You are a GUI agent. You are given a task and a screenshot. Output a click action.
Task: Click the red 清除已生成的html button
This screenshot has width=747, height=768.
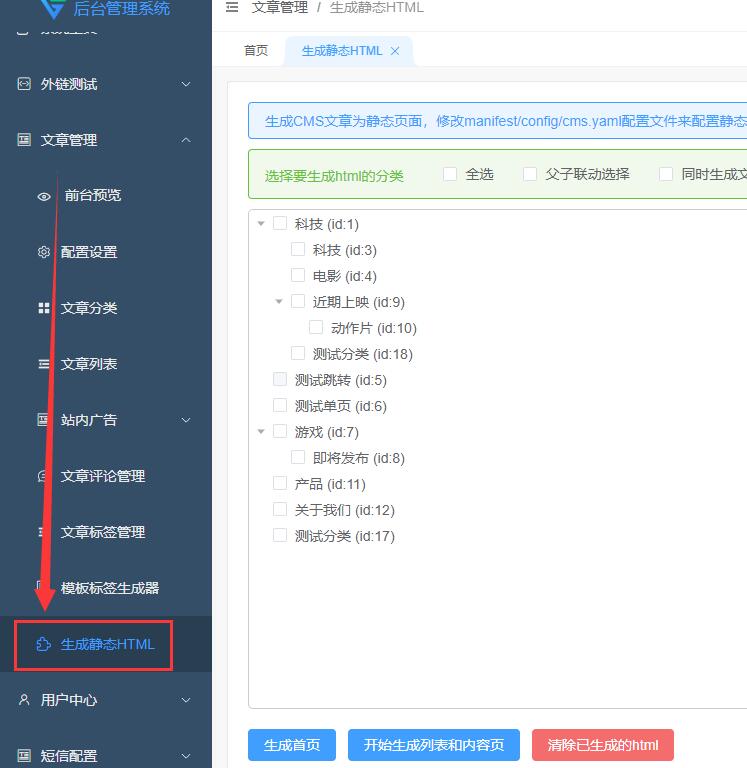603,745
